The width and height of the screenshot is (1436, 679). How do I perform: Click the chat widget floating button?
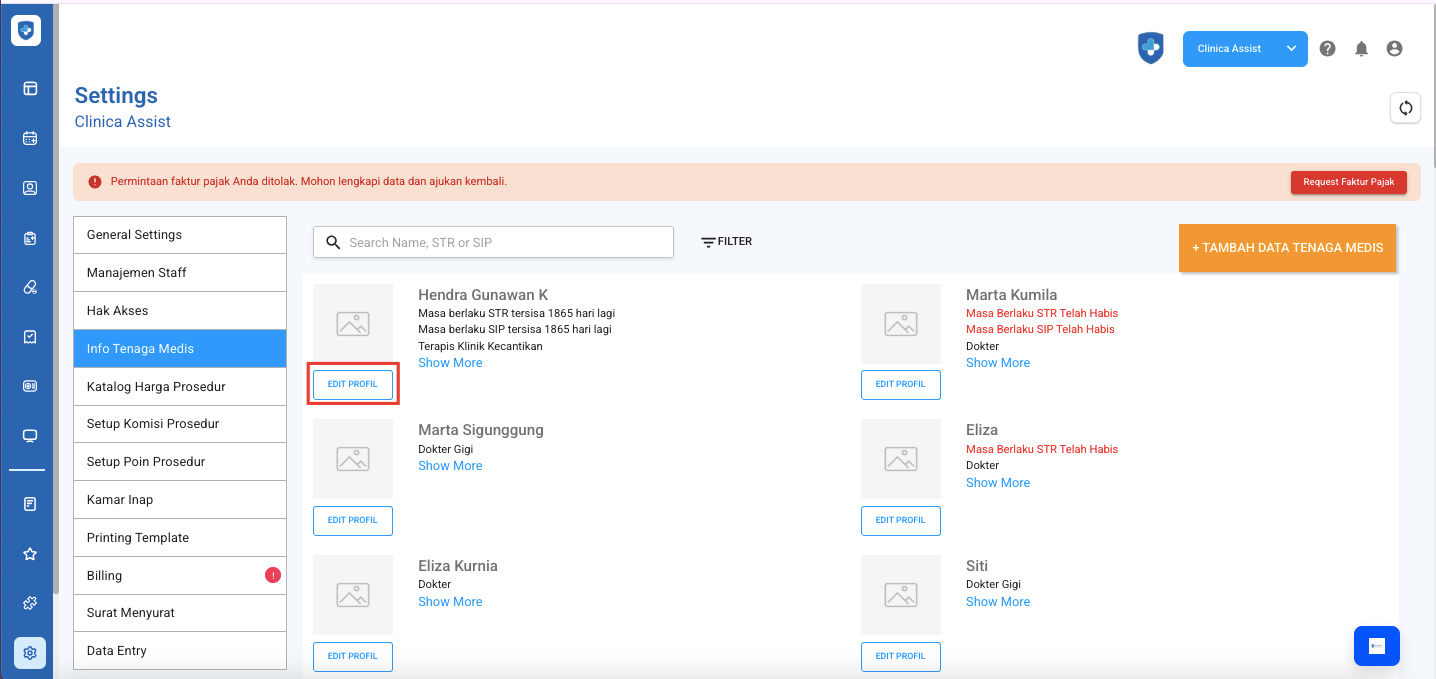pyautogui.click(x=1376, y=646)
